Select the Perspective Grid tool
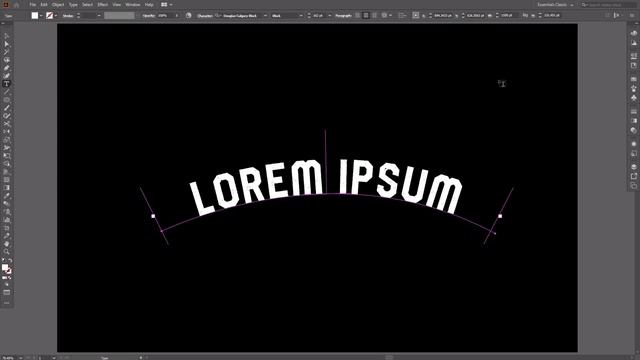640x360 pixels. pos(7,171)
